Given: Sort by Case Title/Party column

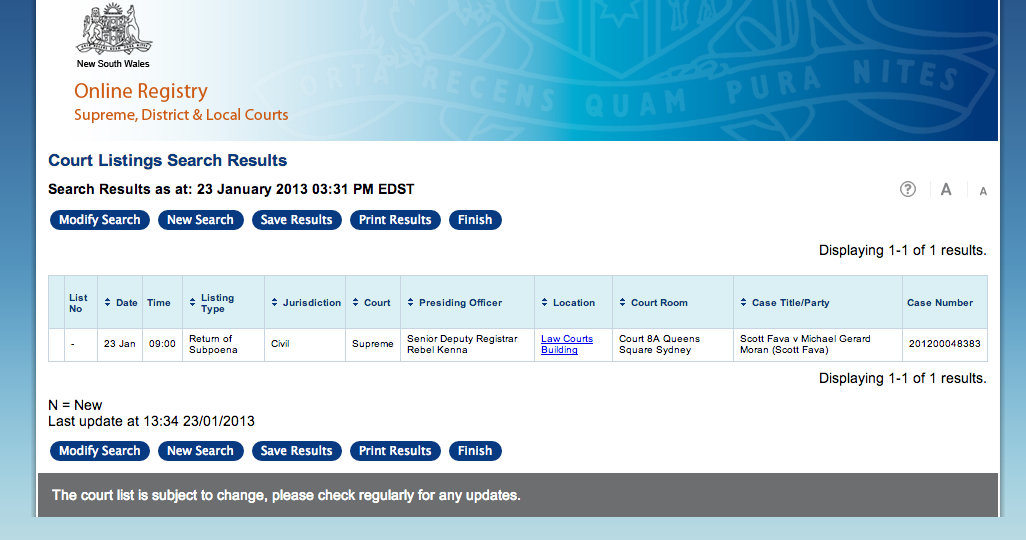Looking at the screenshot, I should tap(784, 303).
